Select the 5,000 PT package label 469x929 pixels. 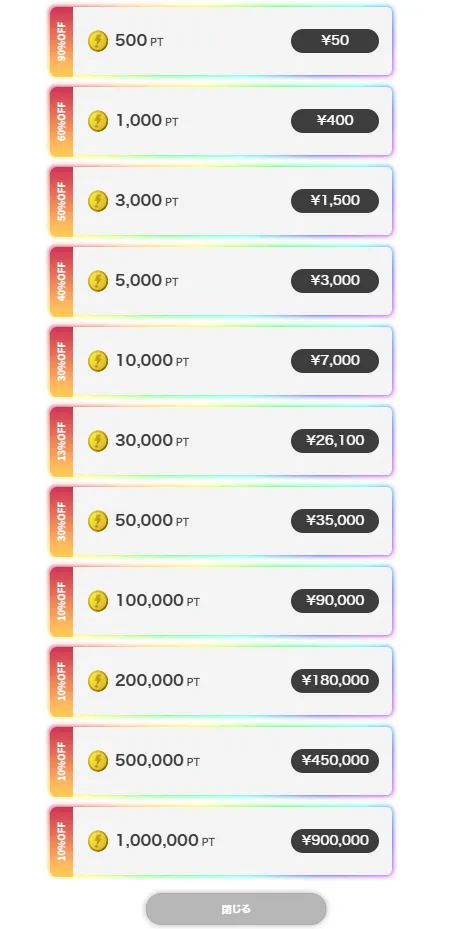(x=146, y=281)
